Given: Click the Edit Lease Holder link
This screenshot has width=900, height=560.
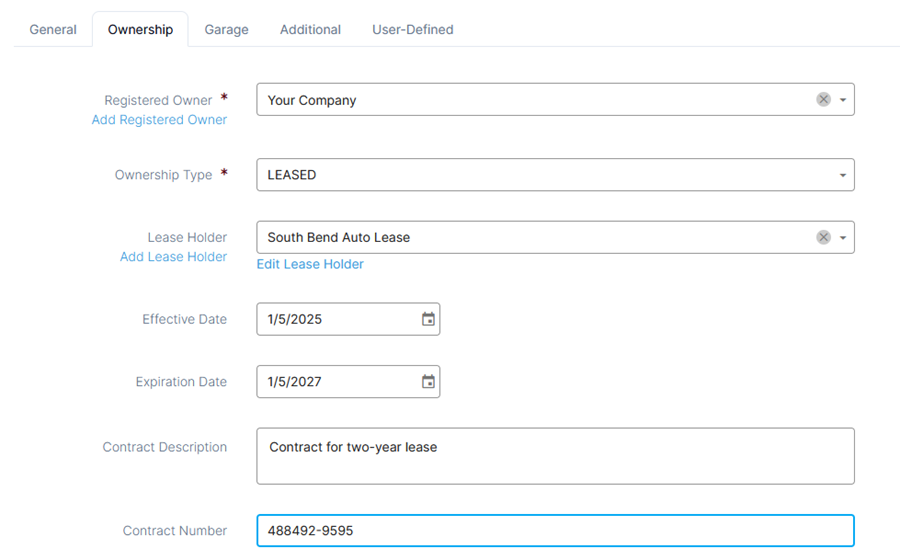Looking at the screenshot, I should click(310, 264).
